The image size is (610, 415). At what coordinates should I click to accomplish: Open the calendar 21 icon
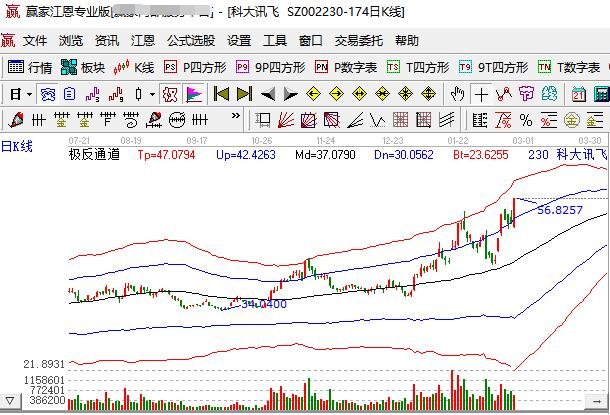point(578,94)
